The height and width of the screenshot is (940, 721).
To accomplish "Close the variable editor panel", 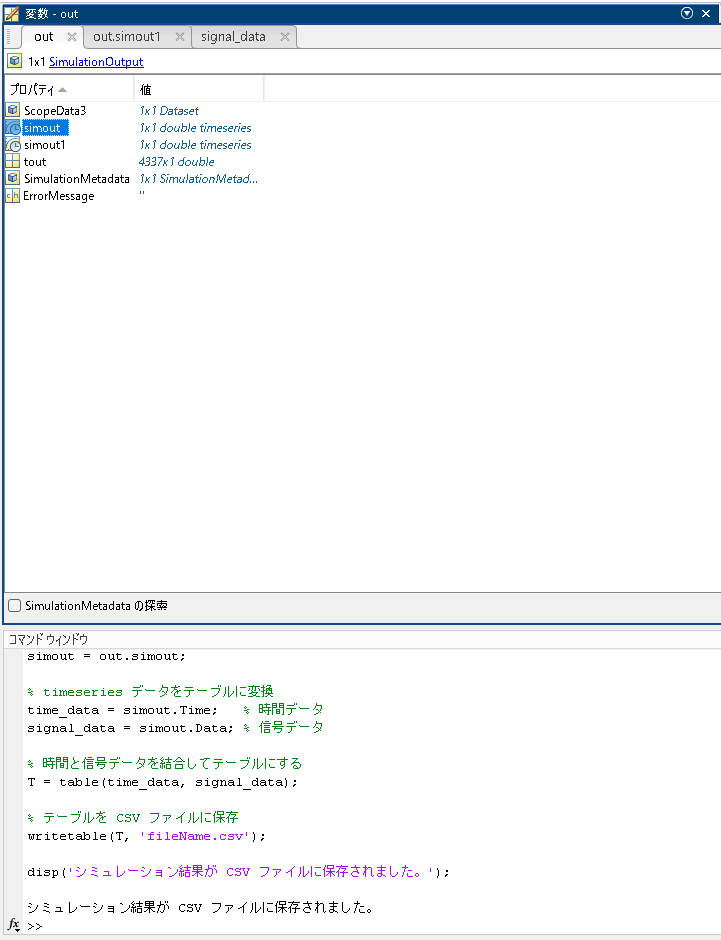I will (706, 13).
